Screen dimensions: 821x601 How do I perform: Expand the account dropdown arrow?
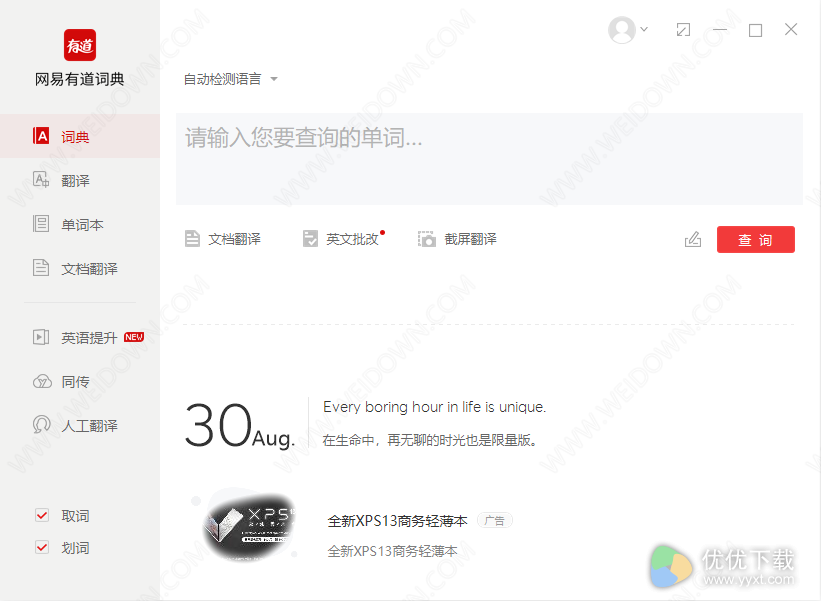644,29
